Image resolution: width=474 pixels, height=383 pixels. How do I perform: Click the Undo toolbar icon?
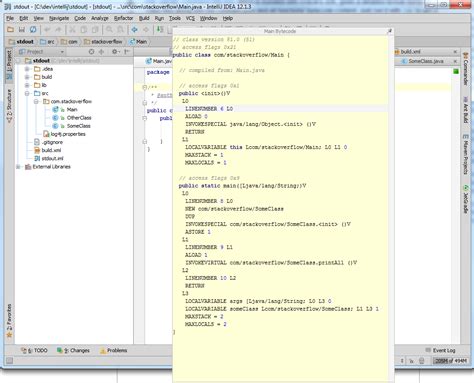47,30
